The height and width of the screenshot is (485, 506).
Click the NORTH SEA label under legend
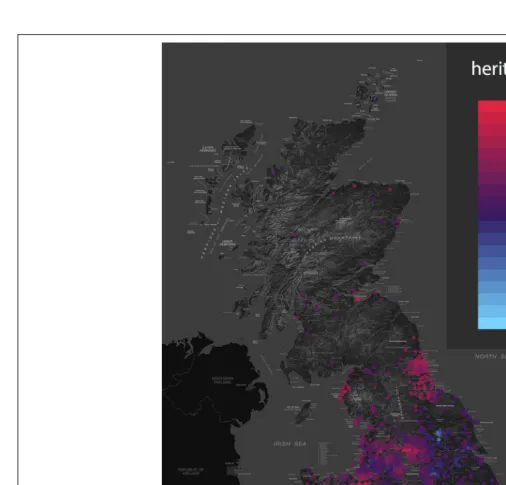490,356
